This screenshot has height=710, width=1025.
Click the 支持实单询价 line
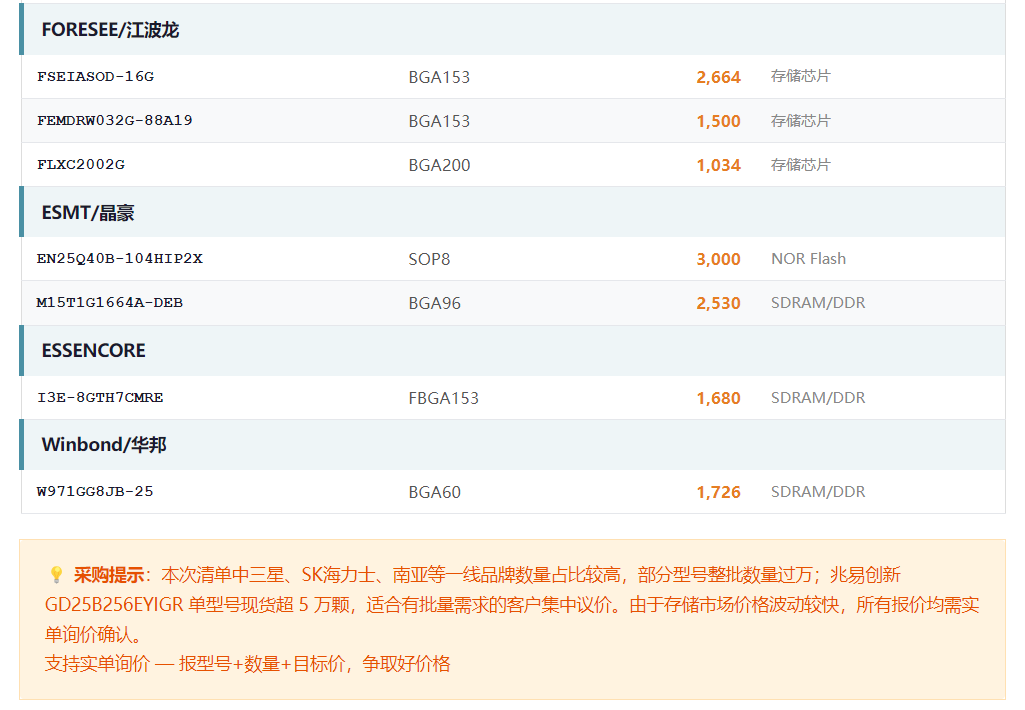pos(248,664)
